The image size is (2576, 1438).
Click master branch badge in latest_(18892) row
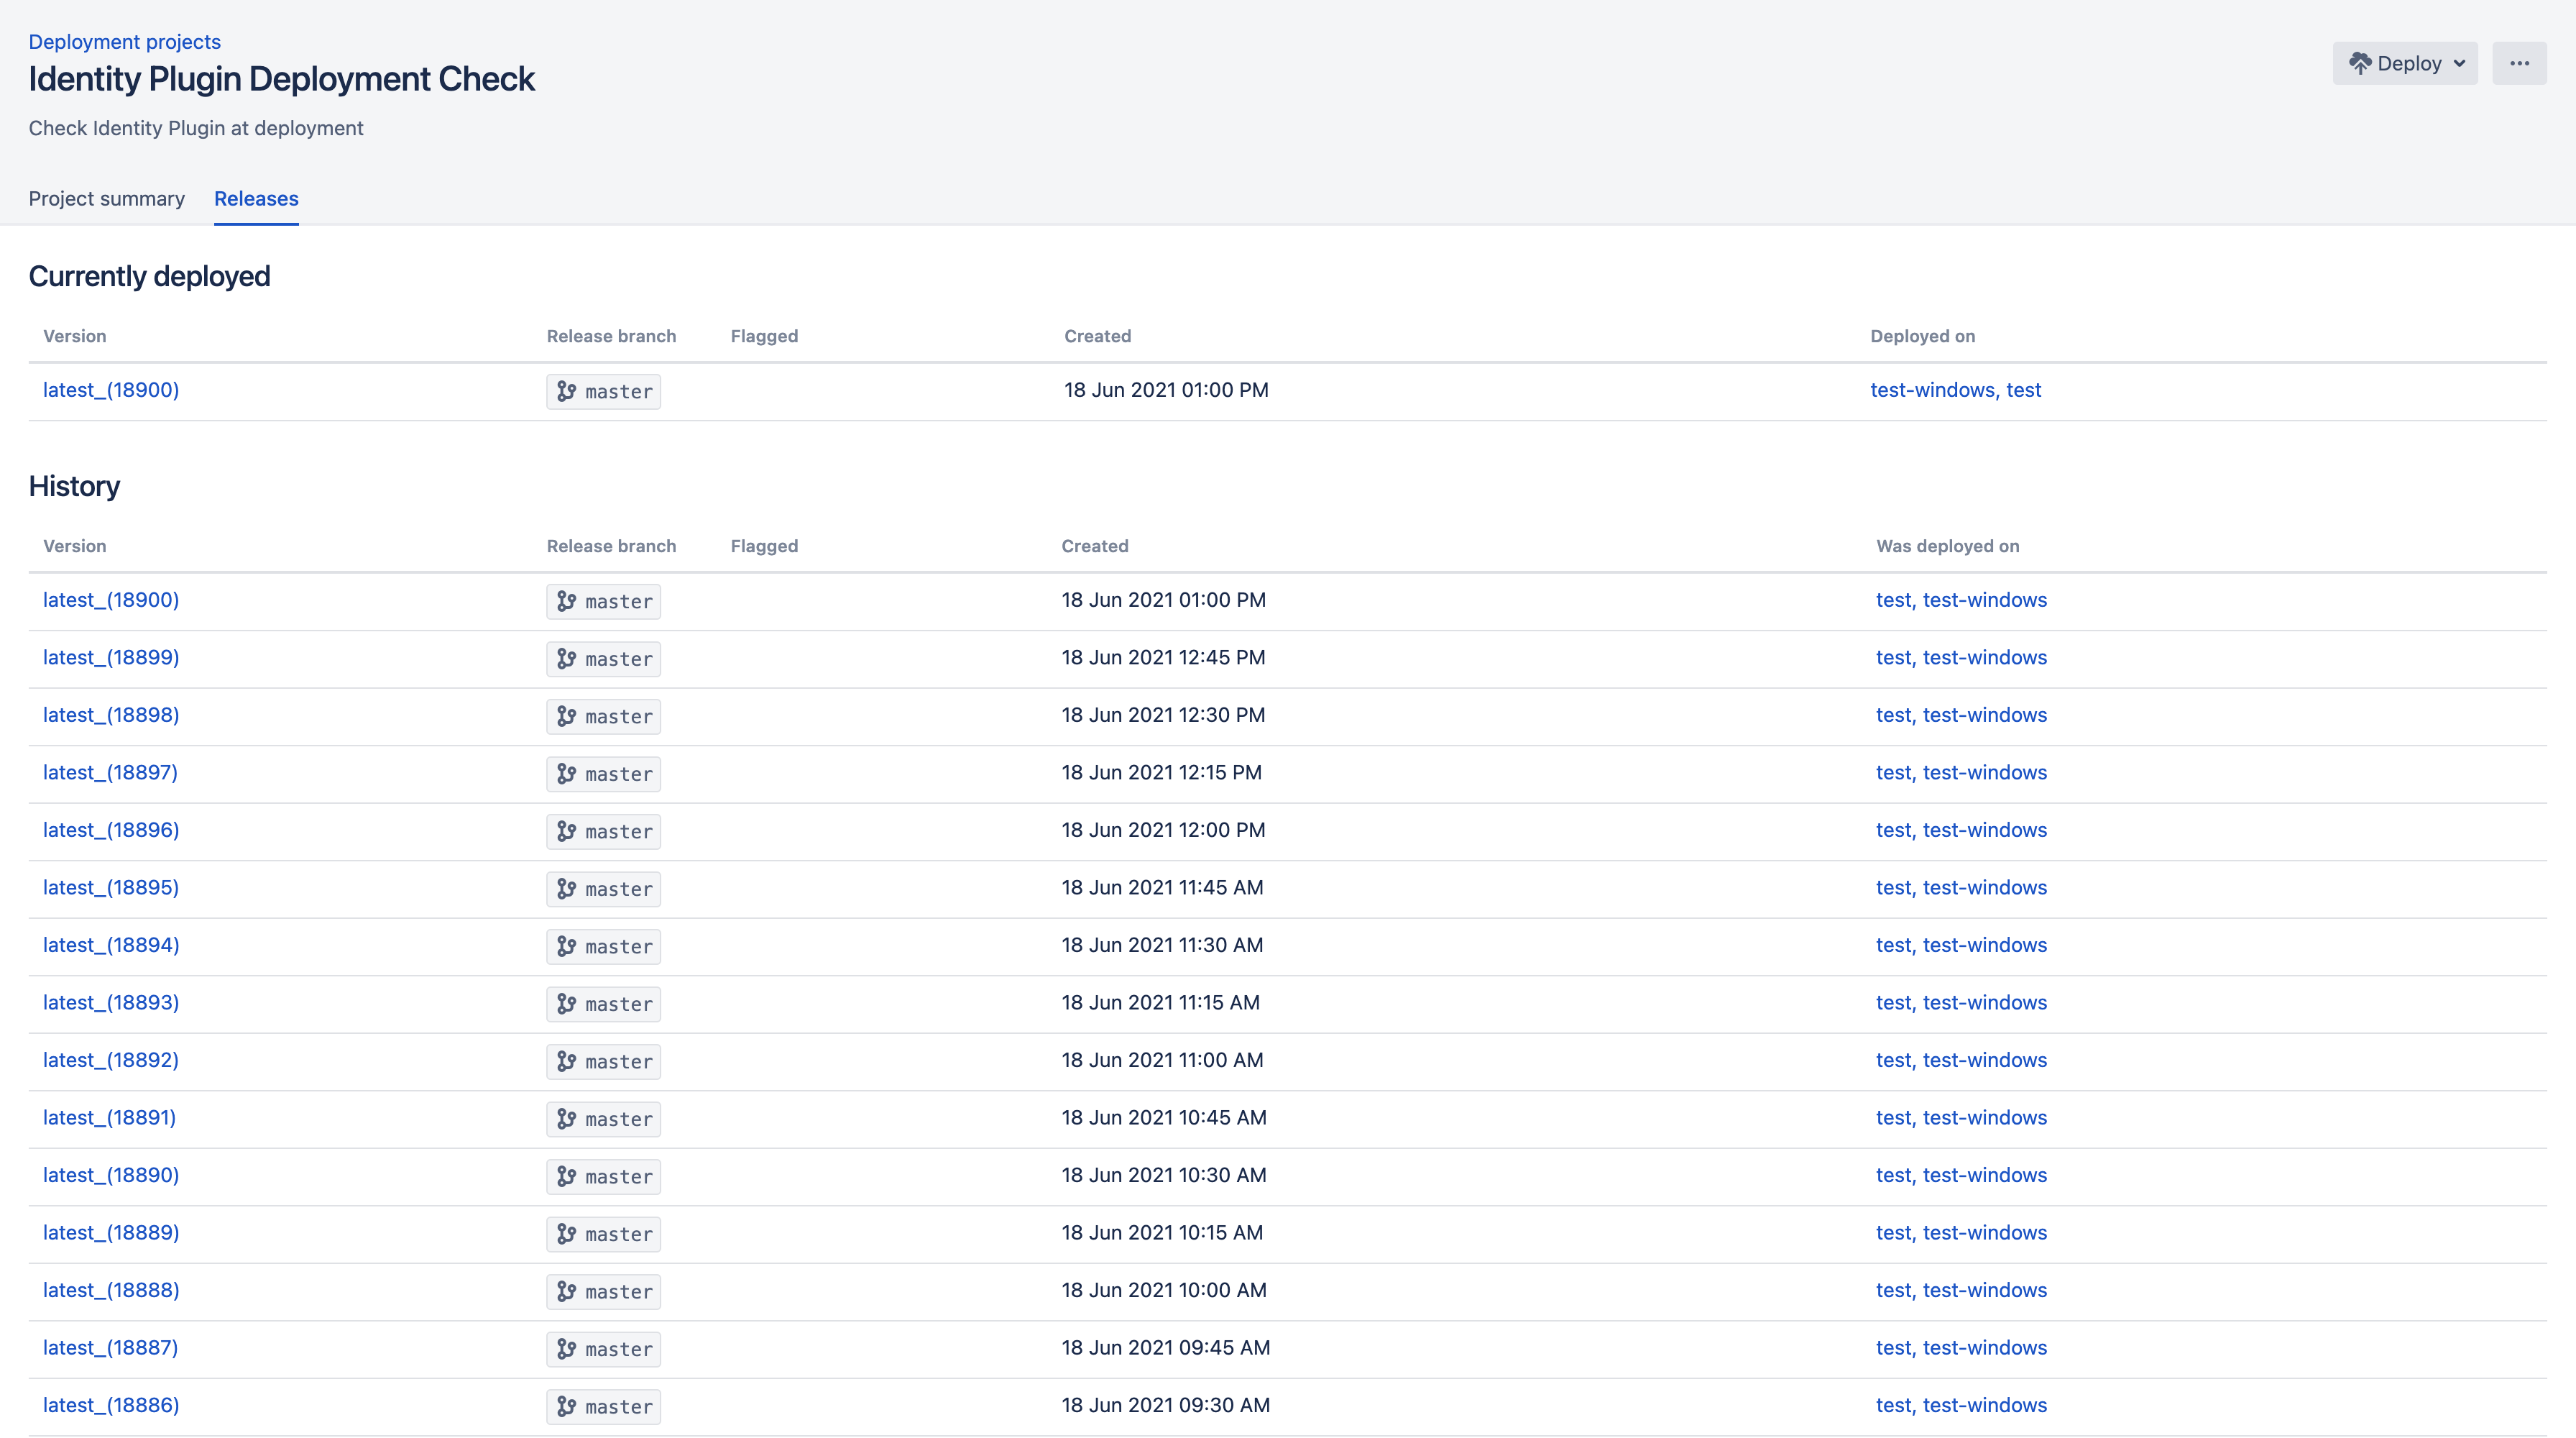[x=604, y=1062]
